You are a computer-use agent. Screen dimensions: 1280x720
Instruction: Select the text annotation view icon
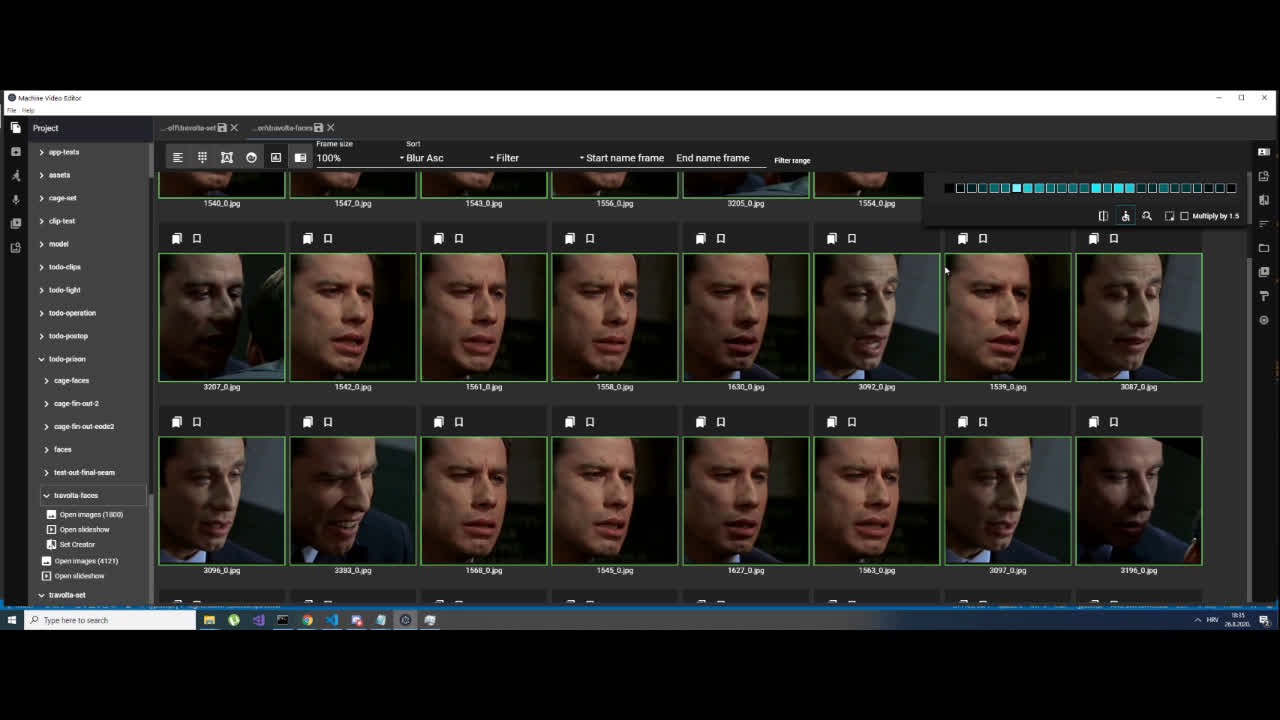[226, 157]
